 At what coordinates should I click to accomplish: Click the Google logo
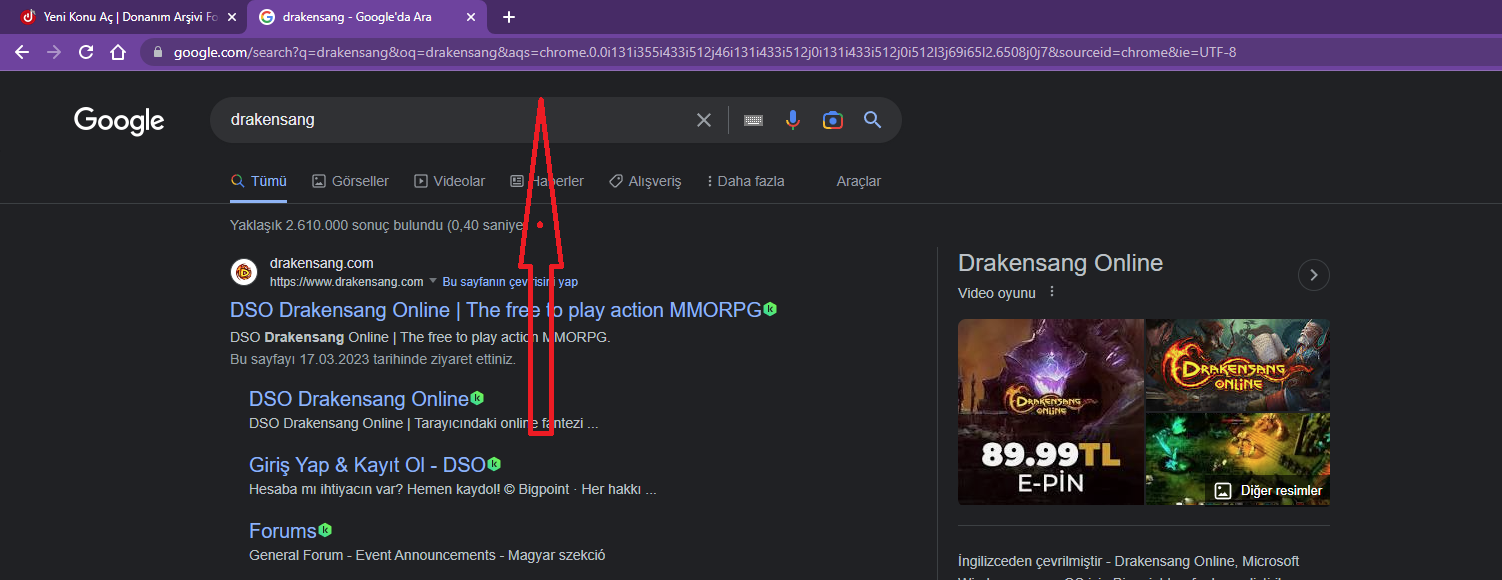coord(119,121)
